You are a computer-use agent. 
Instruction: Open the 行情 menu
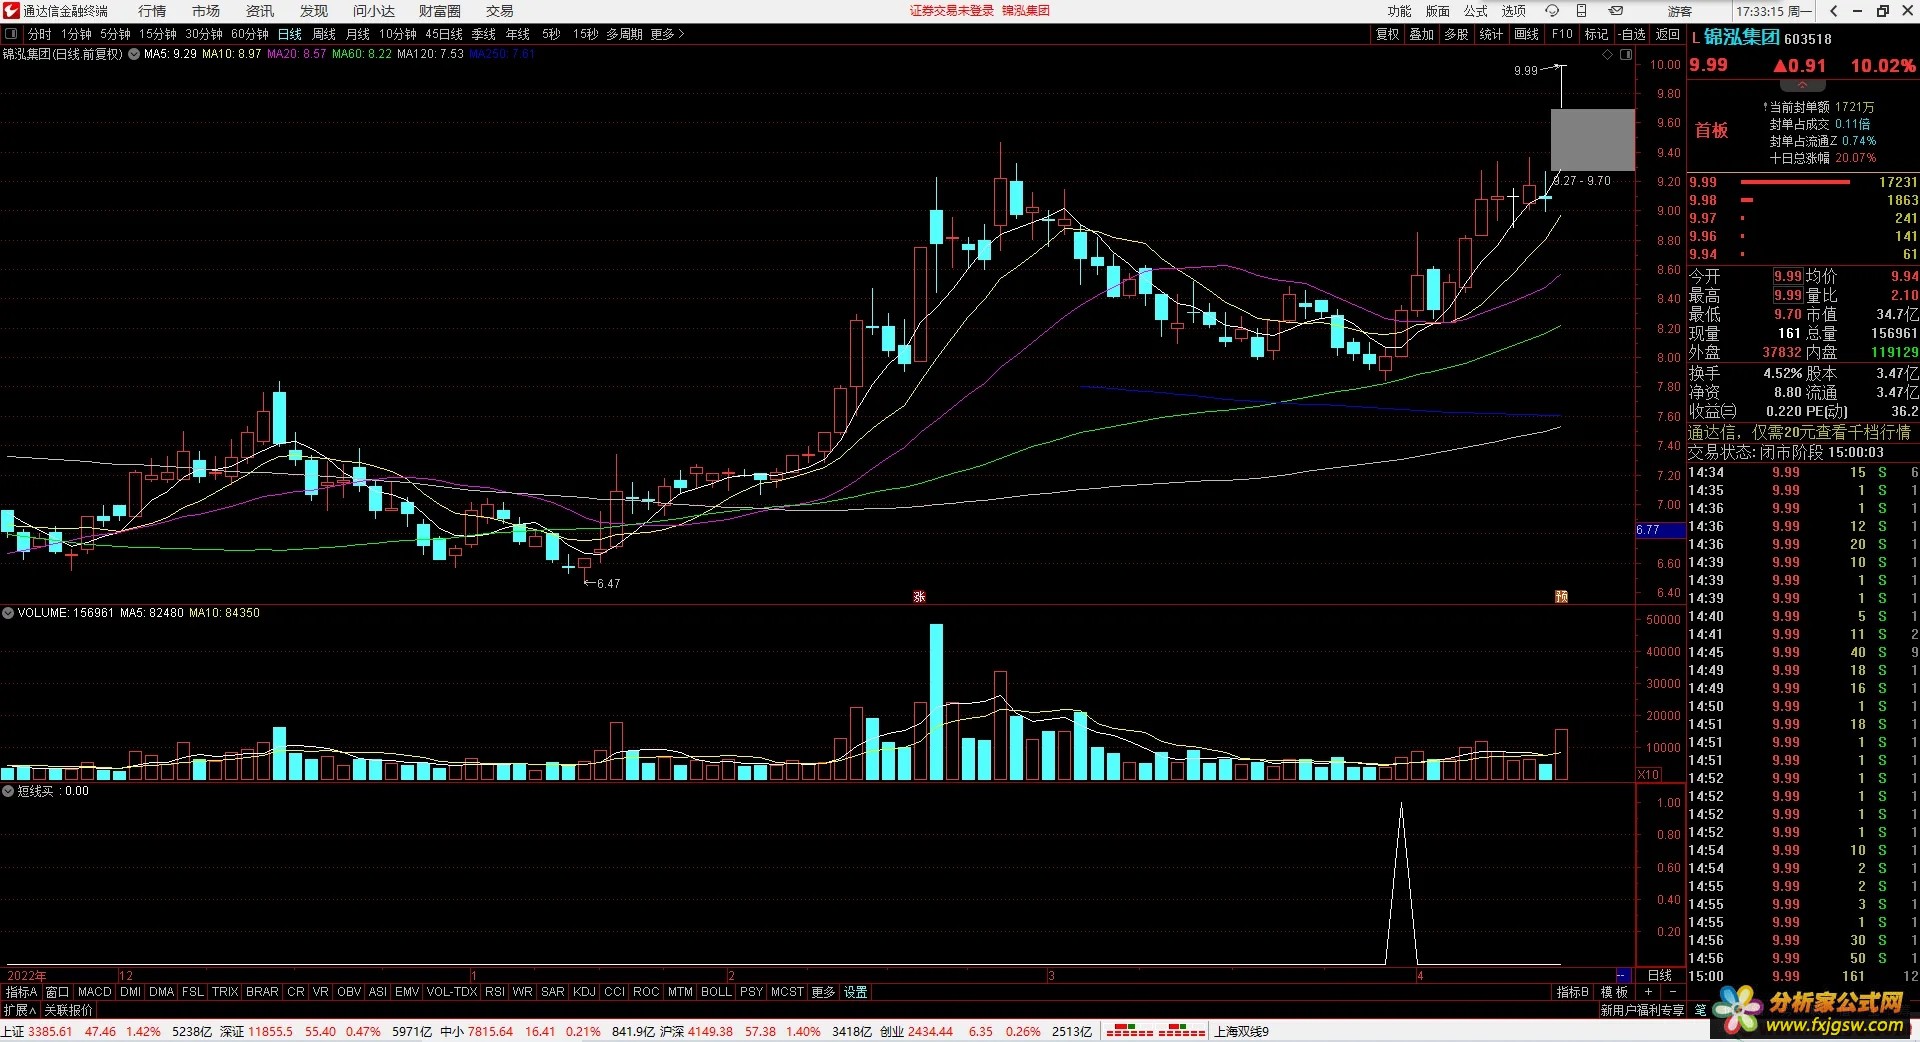(x=152, y=11)
